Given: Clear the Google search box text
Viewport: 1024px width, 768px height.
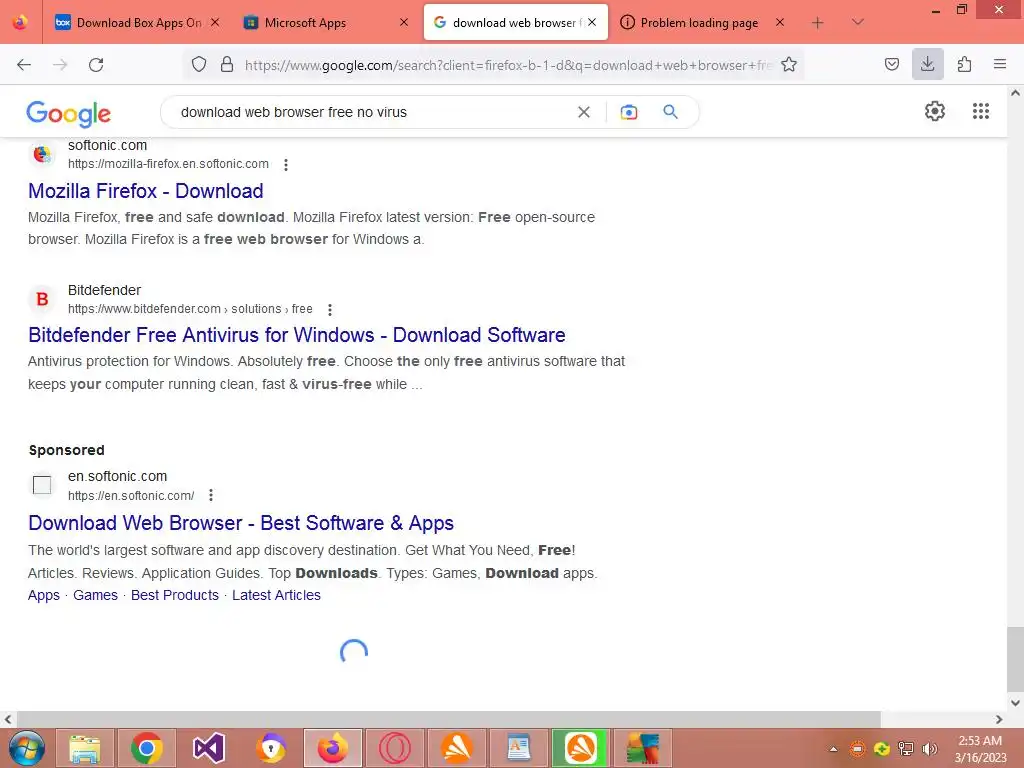Looking at the screenshot, I should (x=584, y=112).
